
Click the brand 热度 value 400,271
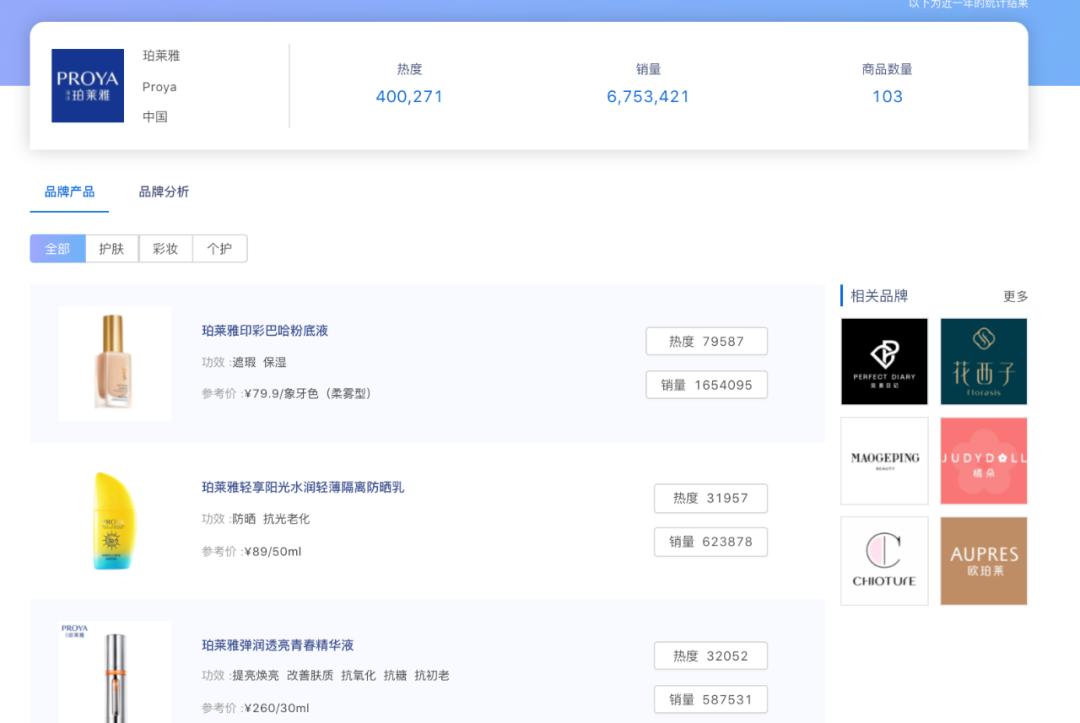(409, 96)
